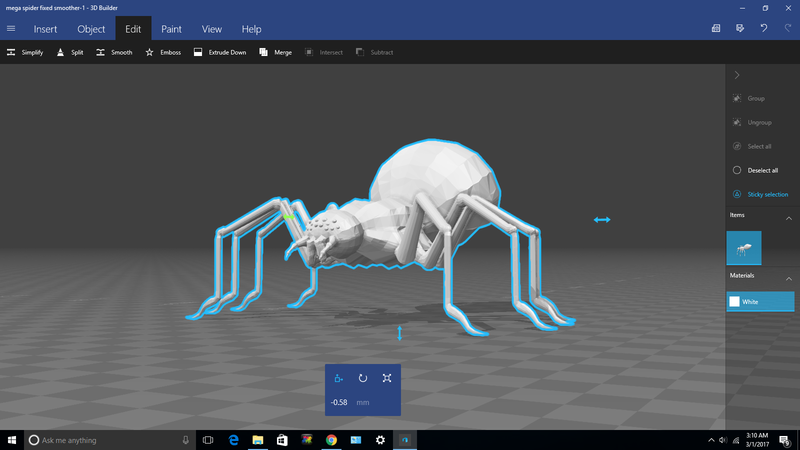Collapse the Materials section
The width and height of the screenshot is (800, 450).
(x=789, y=279)
